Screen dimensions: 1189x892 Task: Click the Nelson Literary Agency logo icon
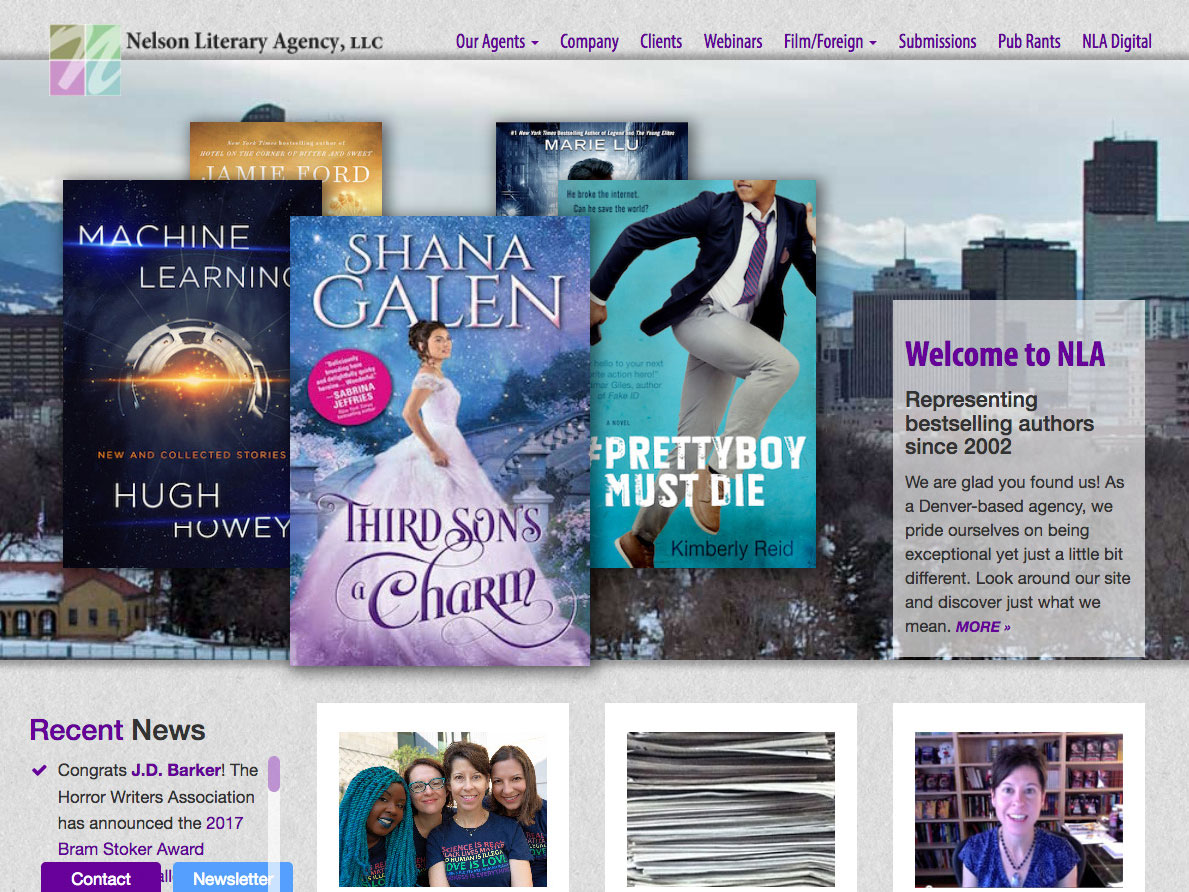click(85, 60)
